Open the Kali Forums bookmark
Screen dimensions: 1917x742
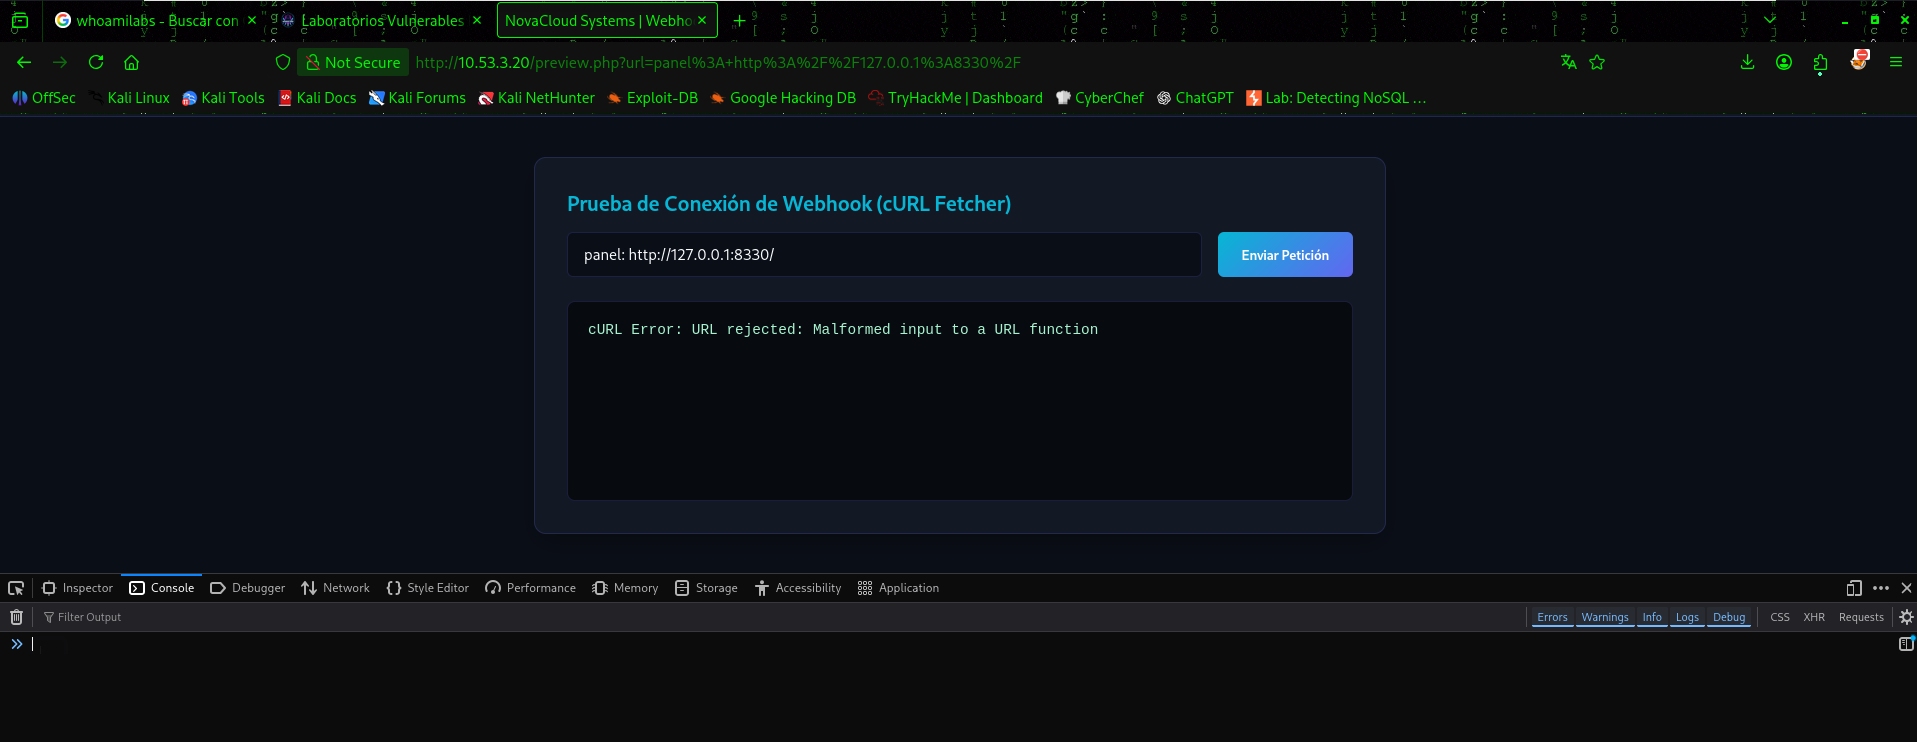(417, 98)
